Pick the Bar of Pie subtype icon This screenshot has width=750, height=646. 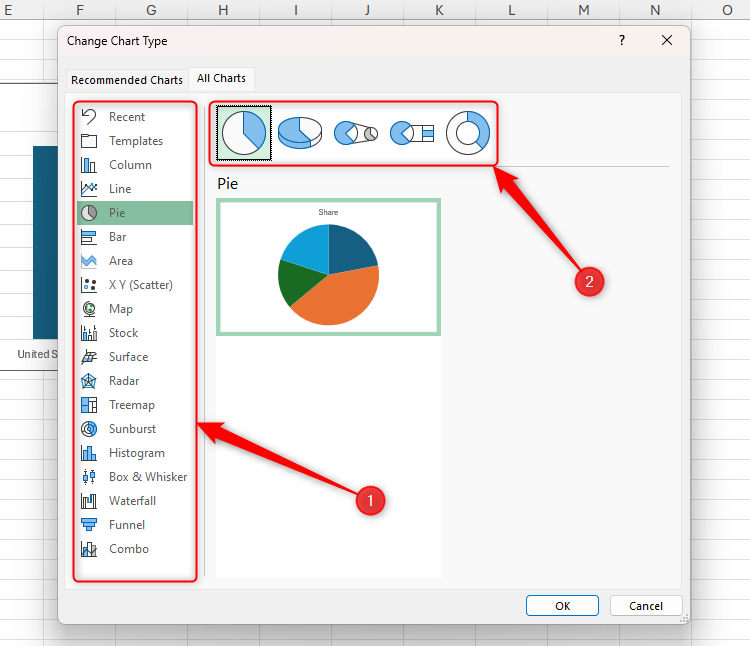pyautogui.click(x=410, y=133)
